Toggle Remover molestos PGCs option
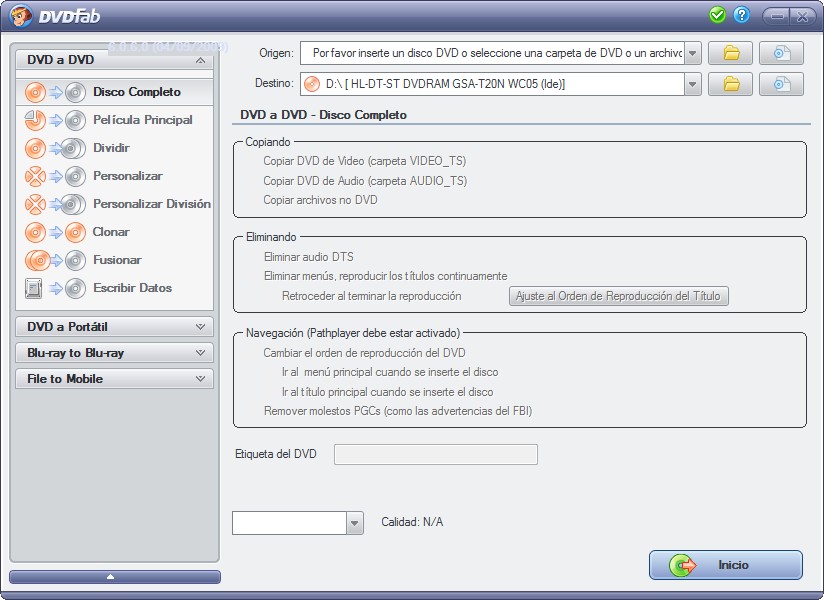The height and width of the screenshot is (600, 824). pos(398,411)
